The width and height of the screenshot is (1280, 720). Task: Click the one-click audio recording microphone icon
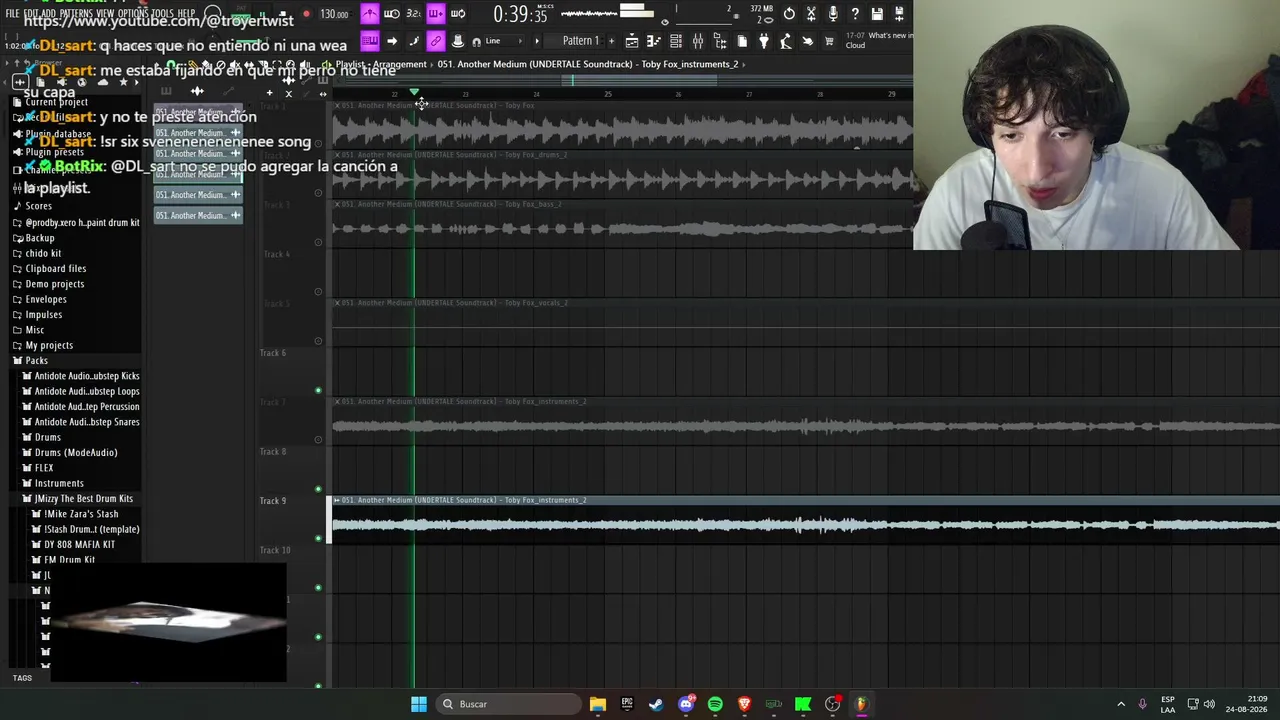pyautogui.click(x=833, y=14)
